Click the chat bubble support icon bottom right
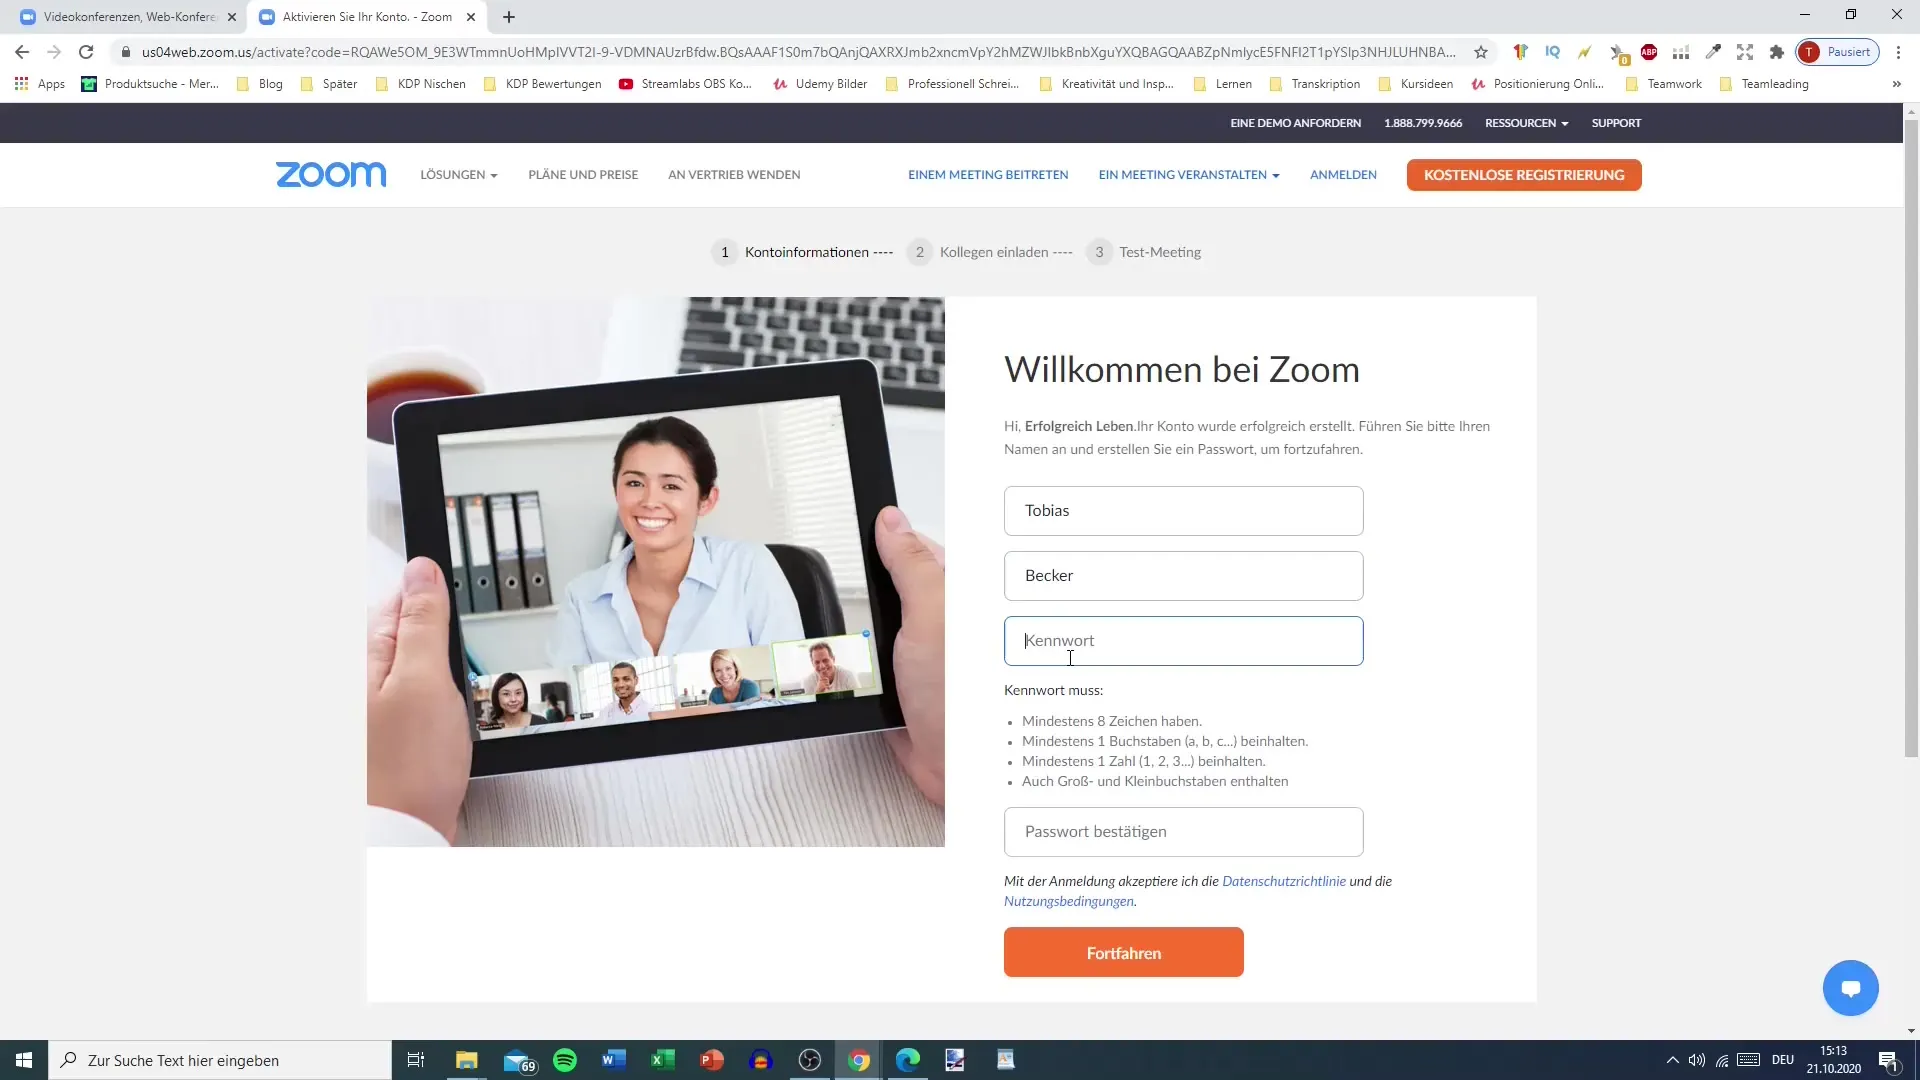 1851,988
